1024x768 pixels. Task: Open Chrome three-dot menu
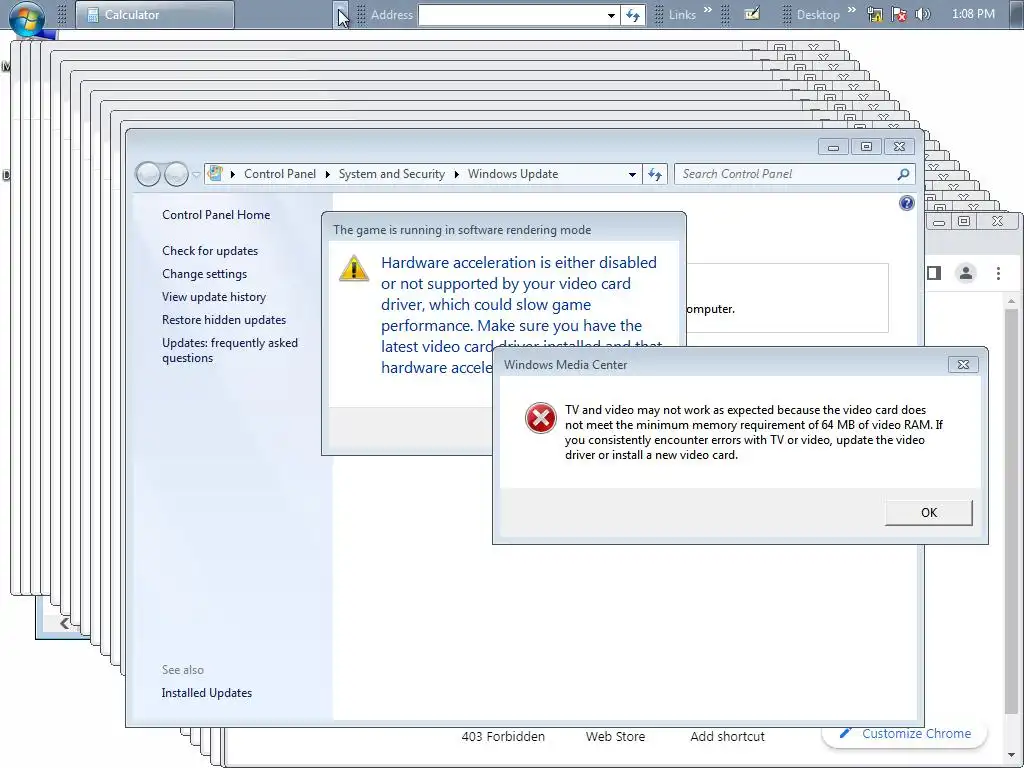point(998,273)
